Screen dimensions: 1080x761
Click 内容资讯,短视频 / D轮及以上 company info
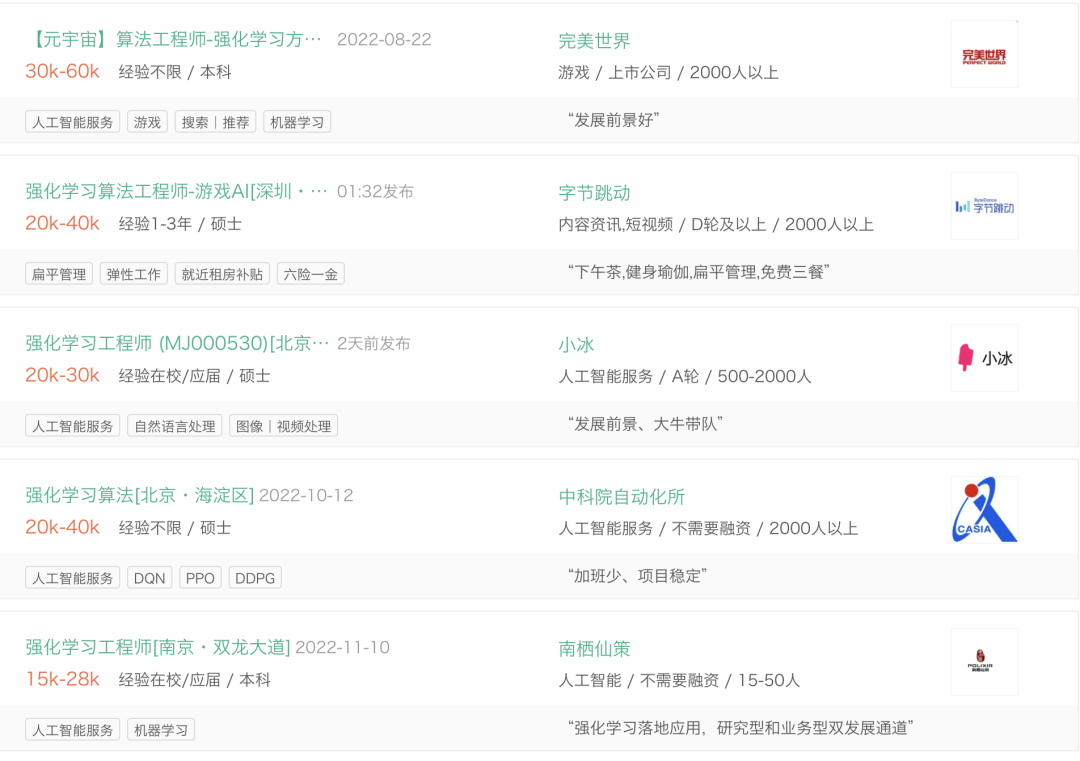[x=716, y=225]
